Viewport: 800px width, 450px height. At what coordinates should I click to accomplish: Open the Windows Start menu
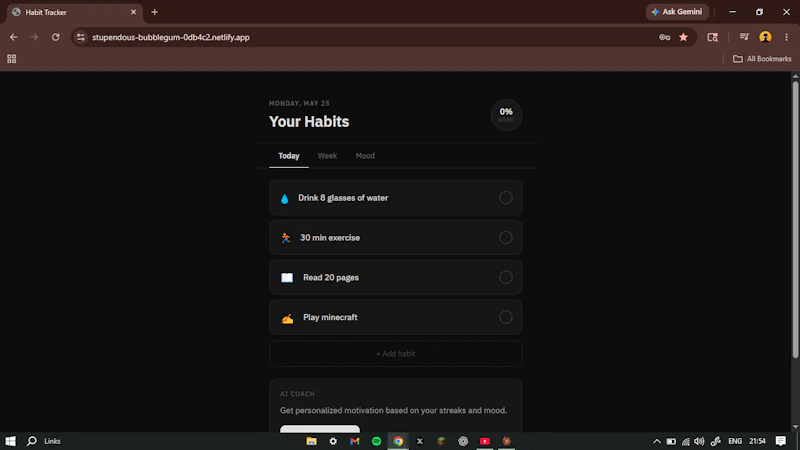tap(10, 441)
